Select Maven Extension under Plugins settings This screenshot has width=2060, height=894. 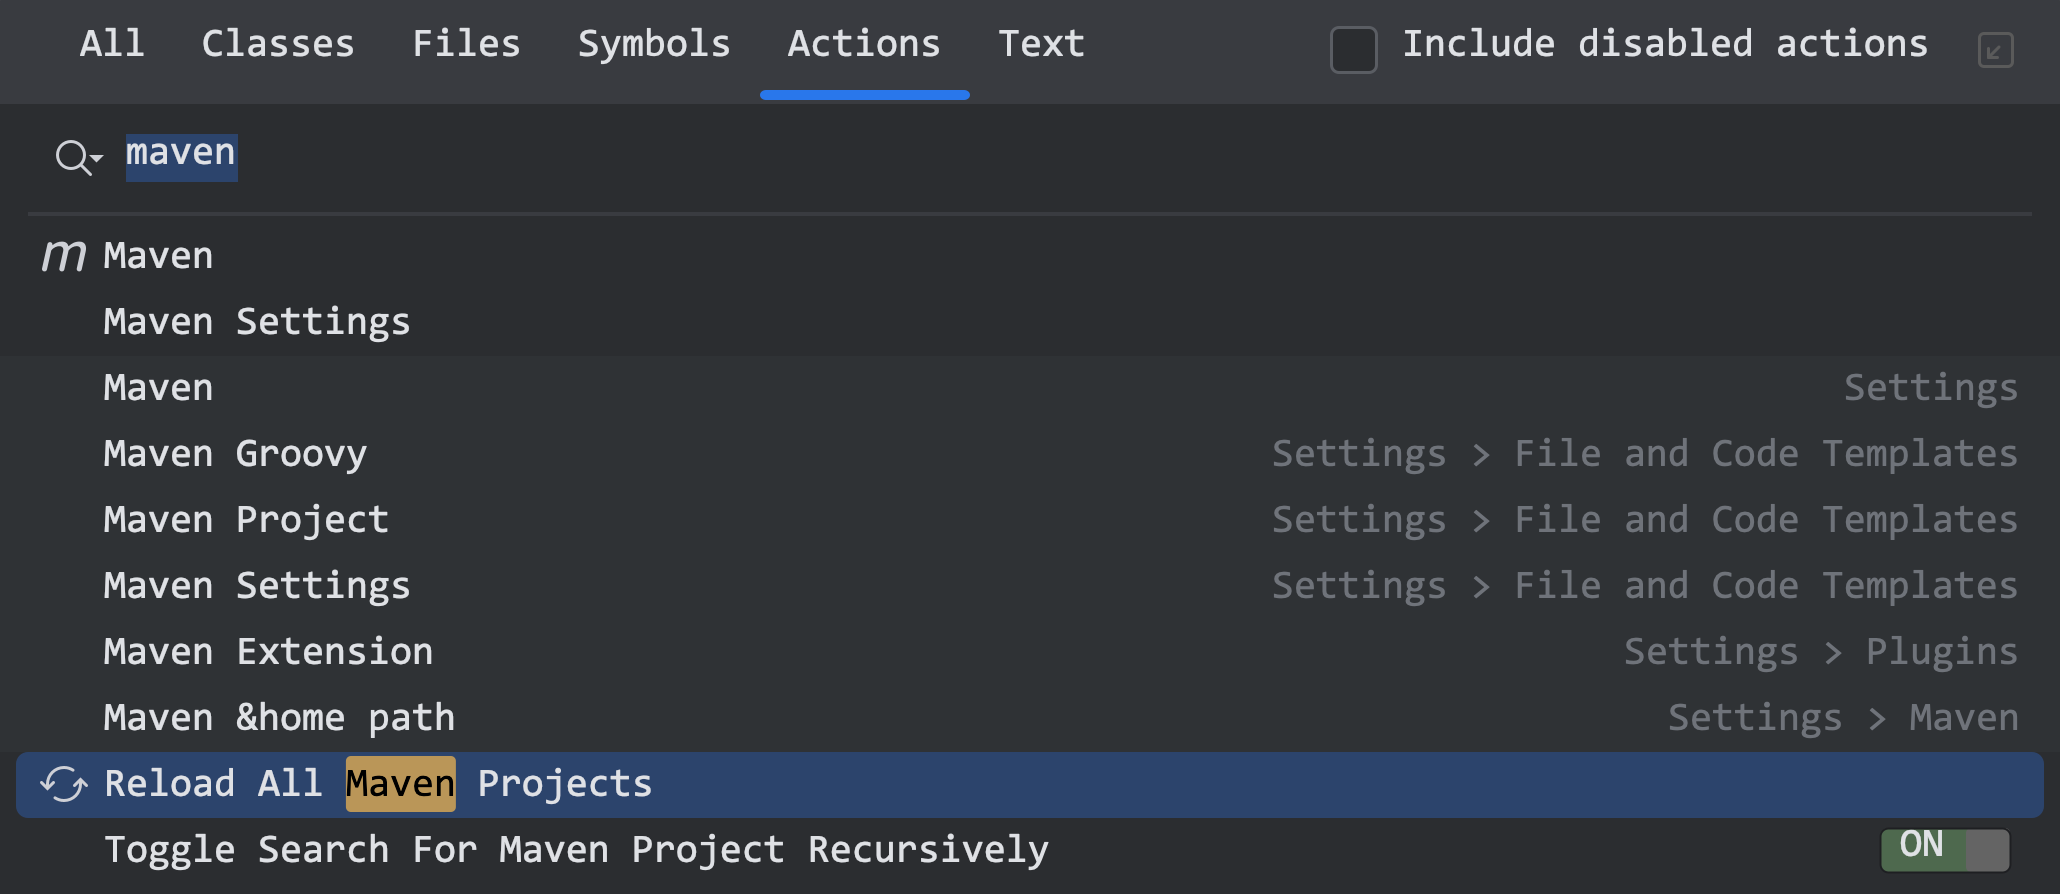point(1030,652)
